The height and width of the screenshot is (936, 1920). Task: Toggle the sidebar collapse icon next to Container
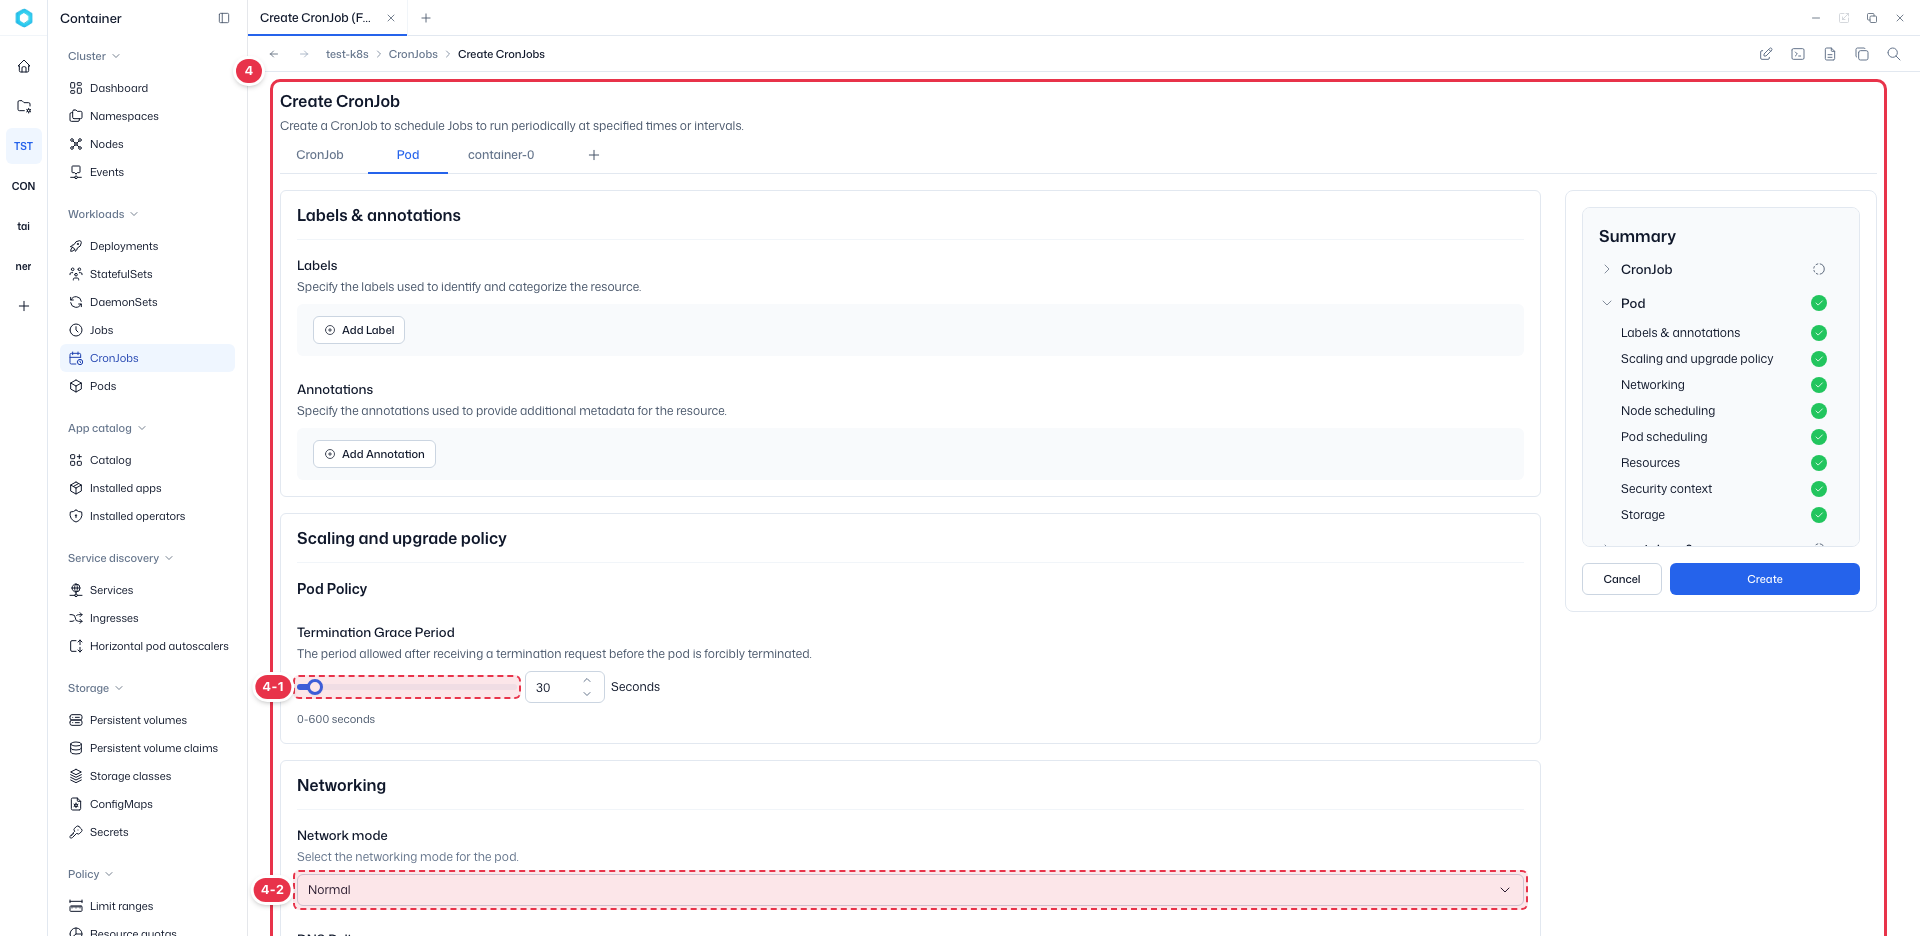(x=224, y=18)
